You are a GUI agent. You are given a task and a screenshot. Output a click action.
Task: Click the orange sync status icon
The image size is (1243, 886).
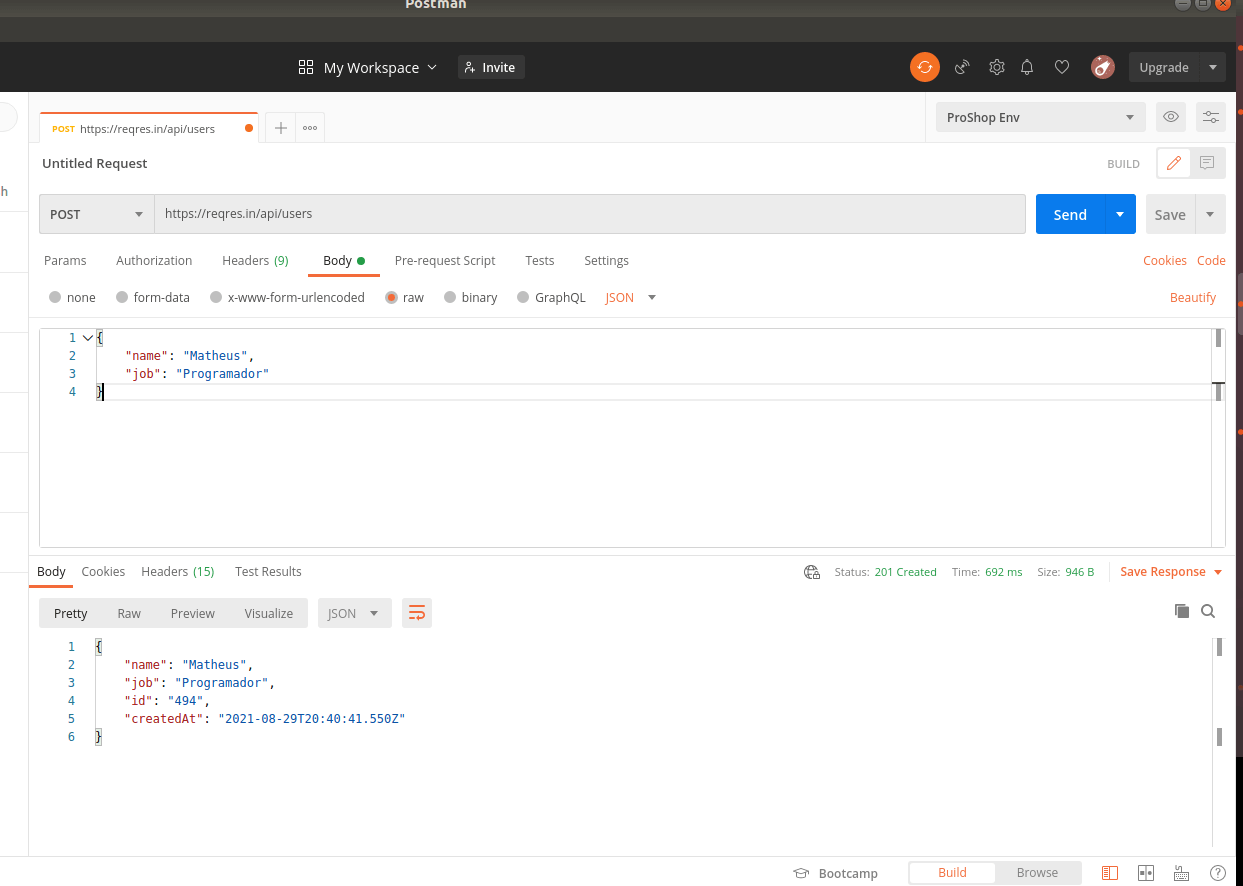925,67
